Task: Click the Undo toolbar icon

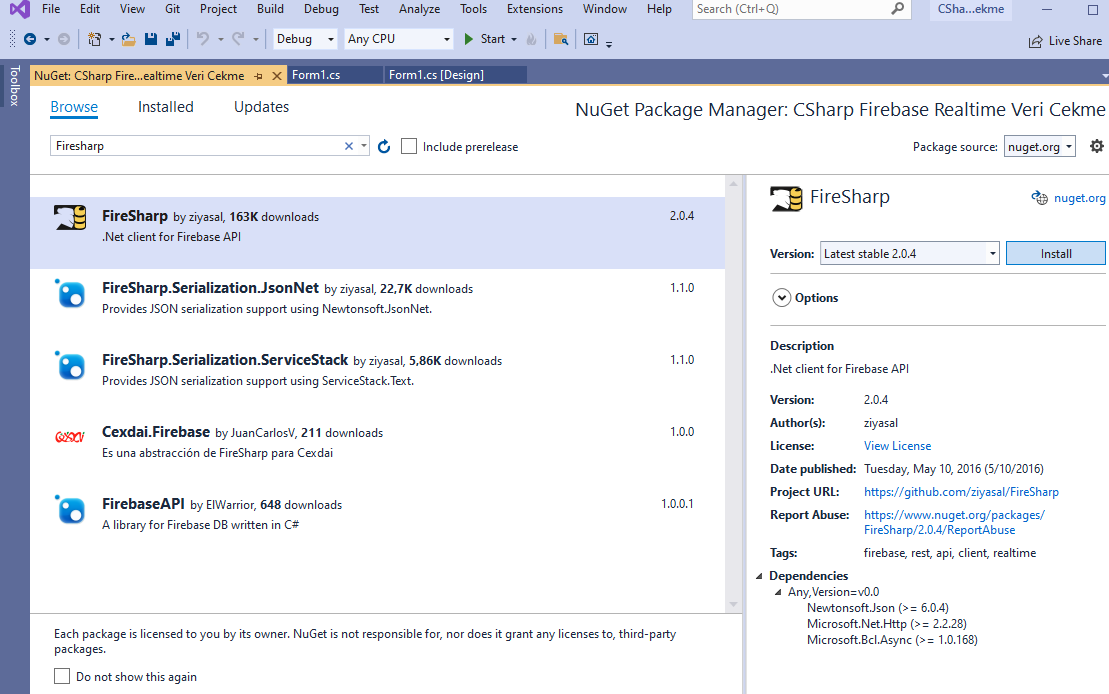Action: [x=203, y=39]
